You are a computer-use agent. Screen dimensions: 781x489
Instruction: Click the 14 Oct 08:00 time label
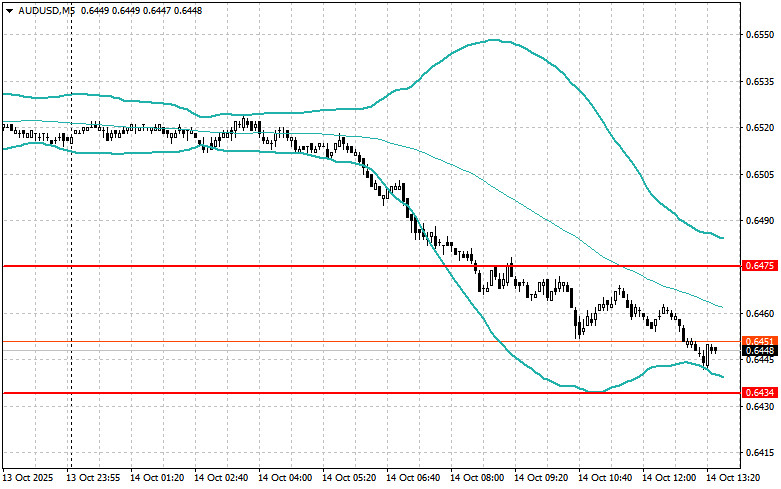pos(477,478)
